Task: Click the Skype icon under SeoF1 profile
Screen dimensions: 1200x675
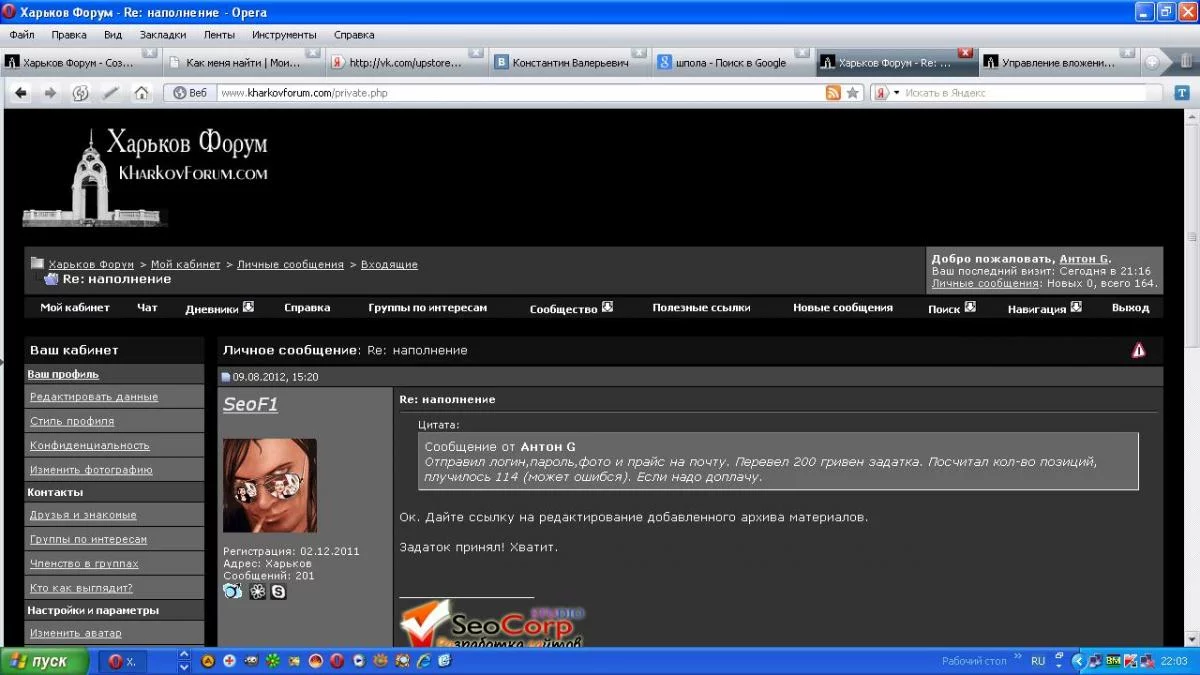Action: pyautogui.click(x=279, y=592)
